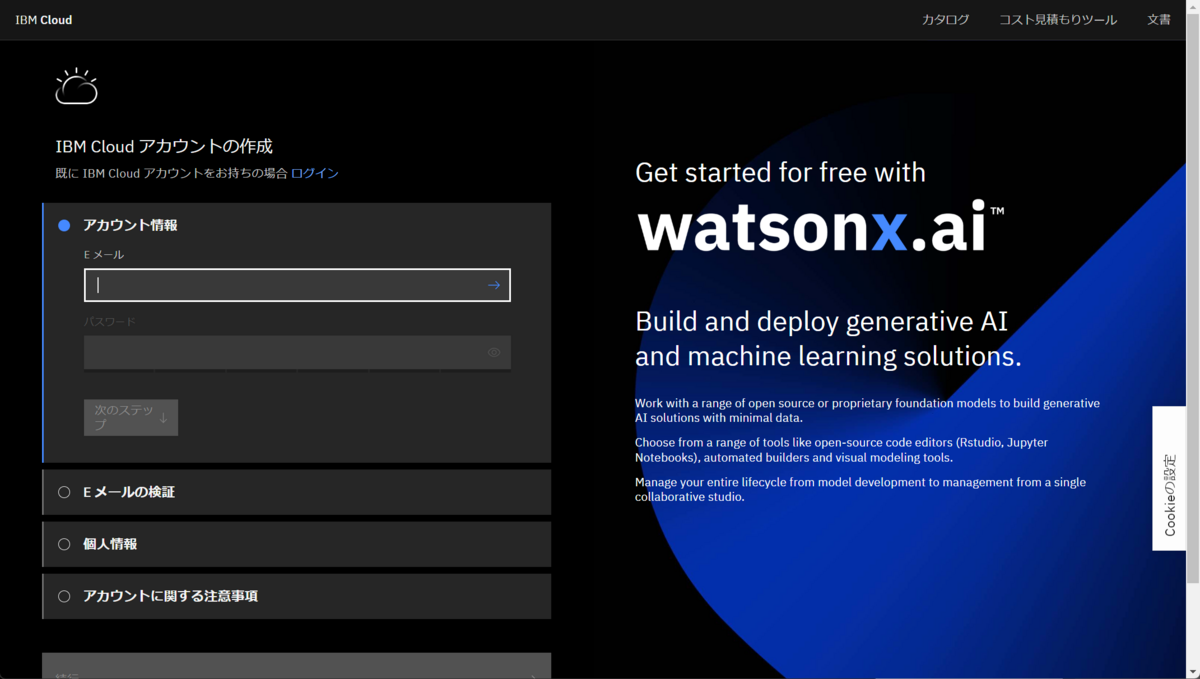Focus the E メール input field
The height and width of the screenshot is (679, 1200).
pos(297,285)
